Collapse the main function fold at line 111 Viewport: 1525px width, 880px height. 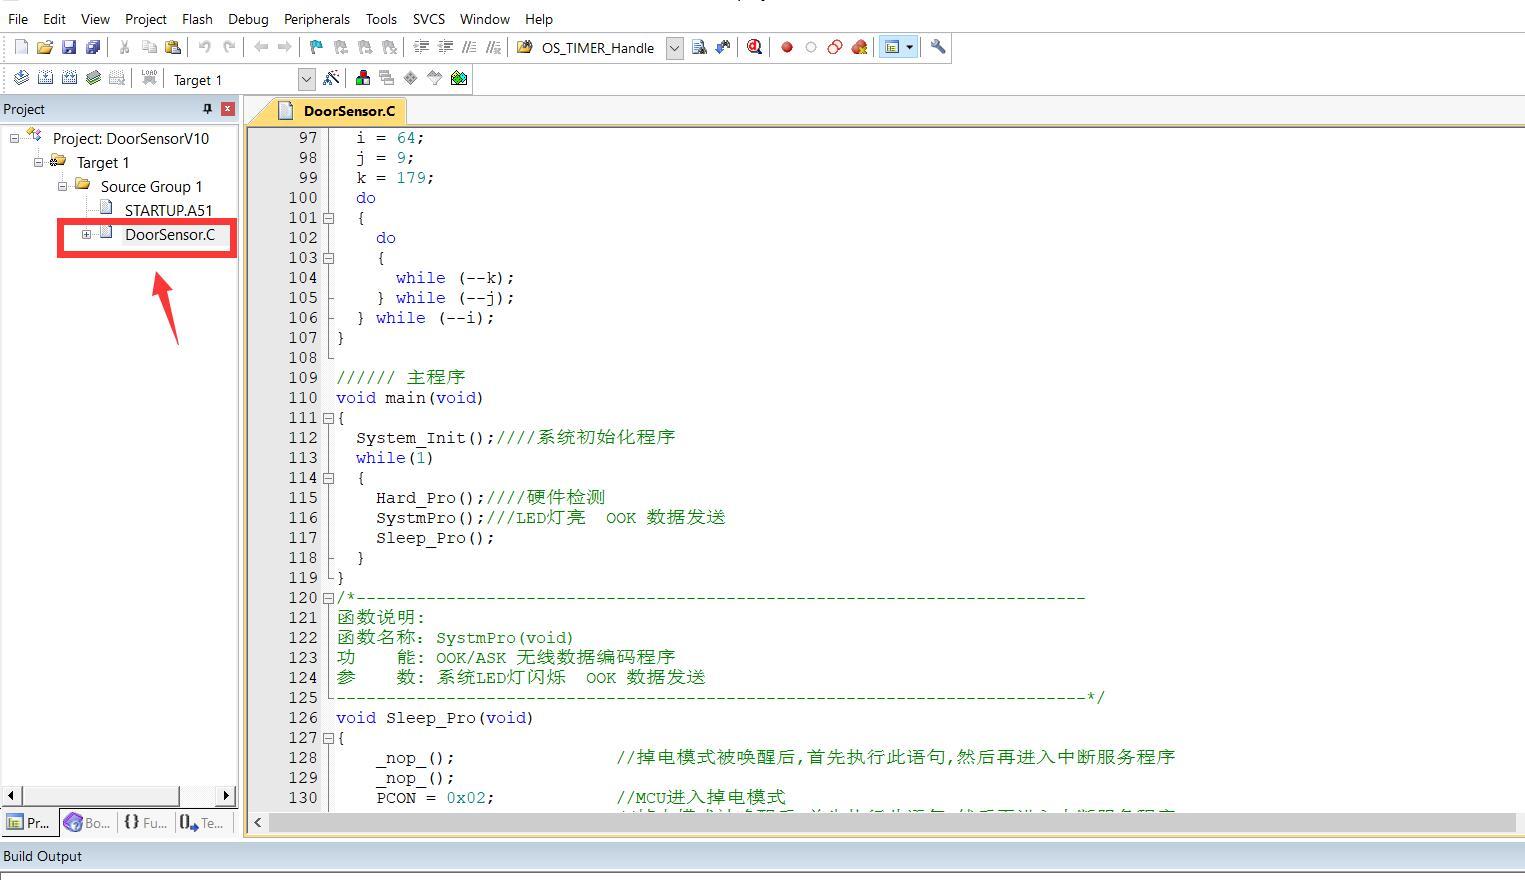pos(328,418)
